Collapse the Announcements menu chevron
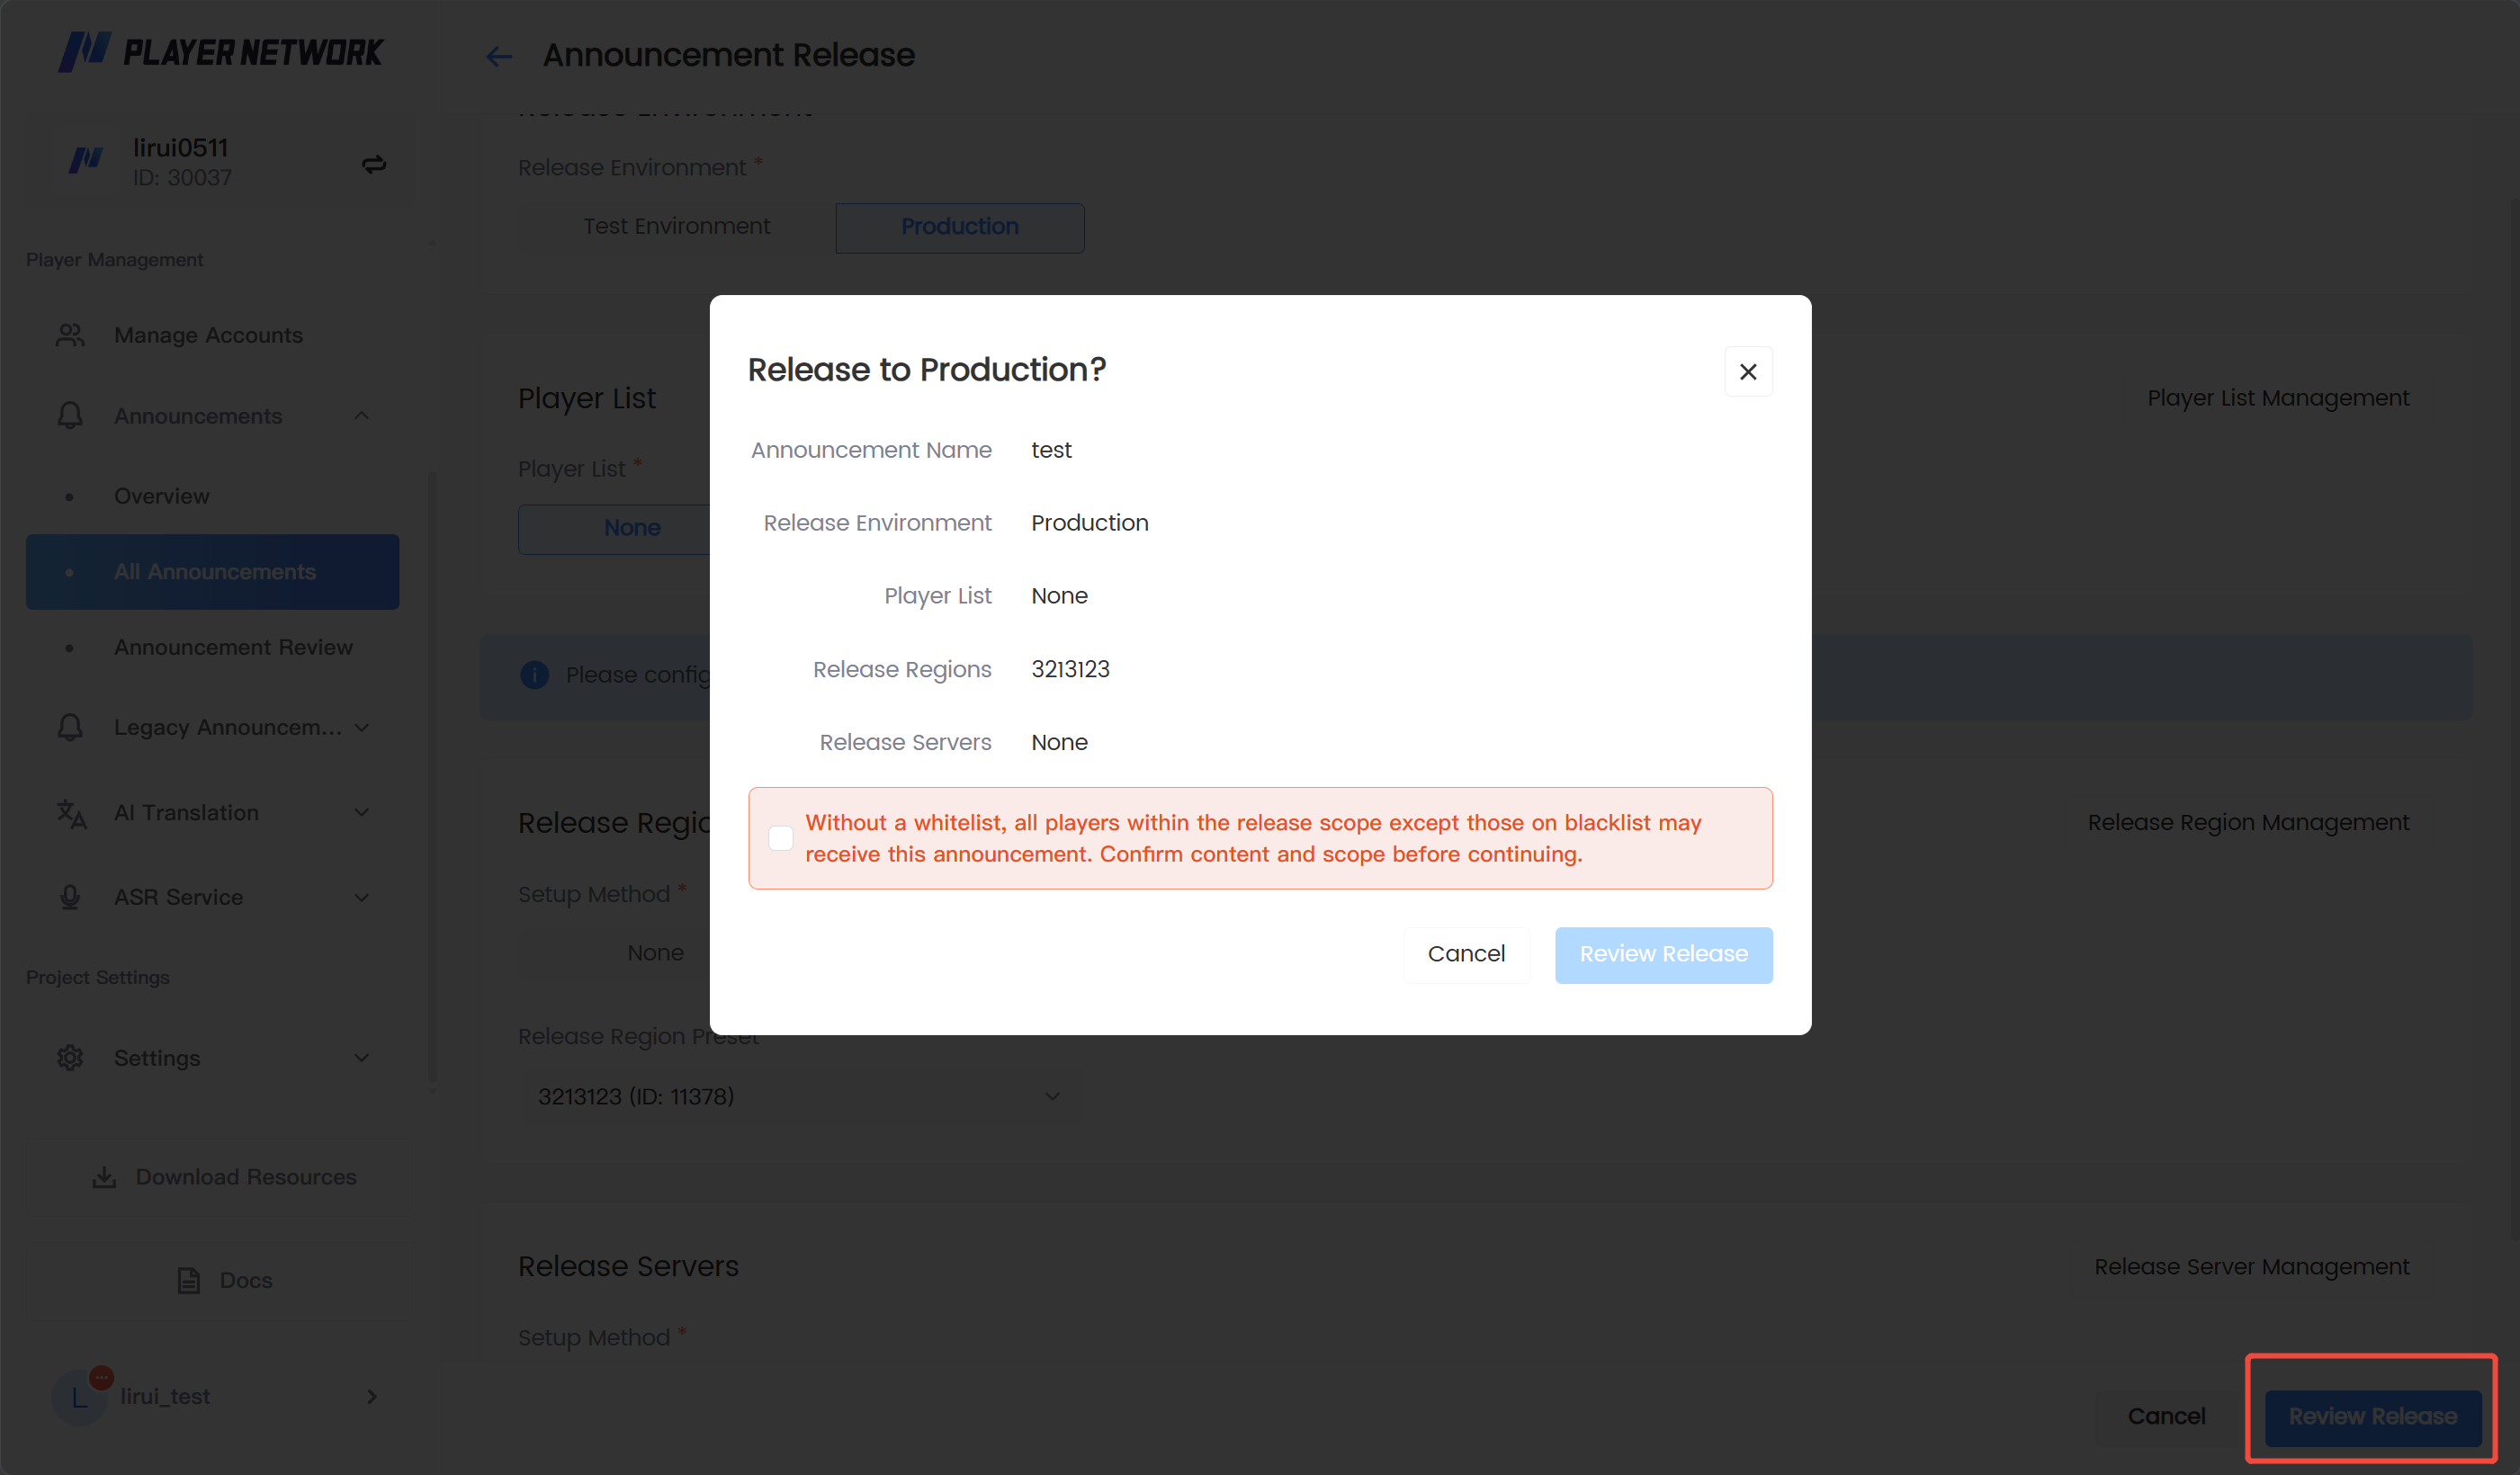Screen dimensions: 2520x1475 click(x=362, y=416)
